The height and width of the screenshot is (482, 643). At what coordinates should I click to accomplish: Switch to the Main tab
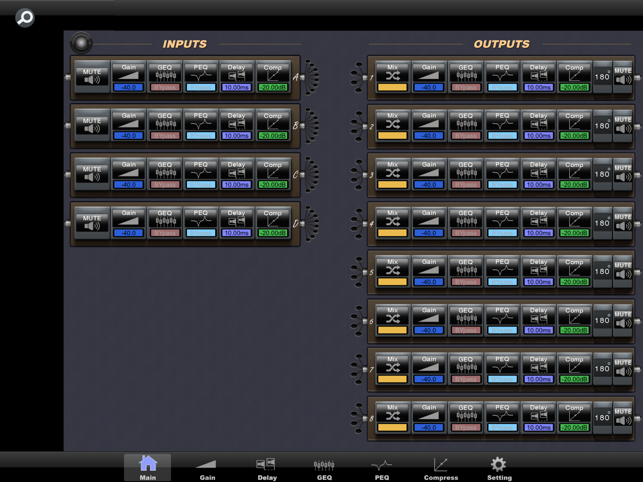(148, 467)
